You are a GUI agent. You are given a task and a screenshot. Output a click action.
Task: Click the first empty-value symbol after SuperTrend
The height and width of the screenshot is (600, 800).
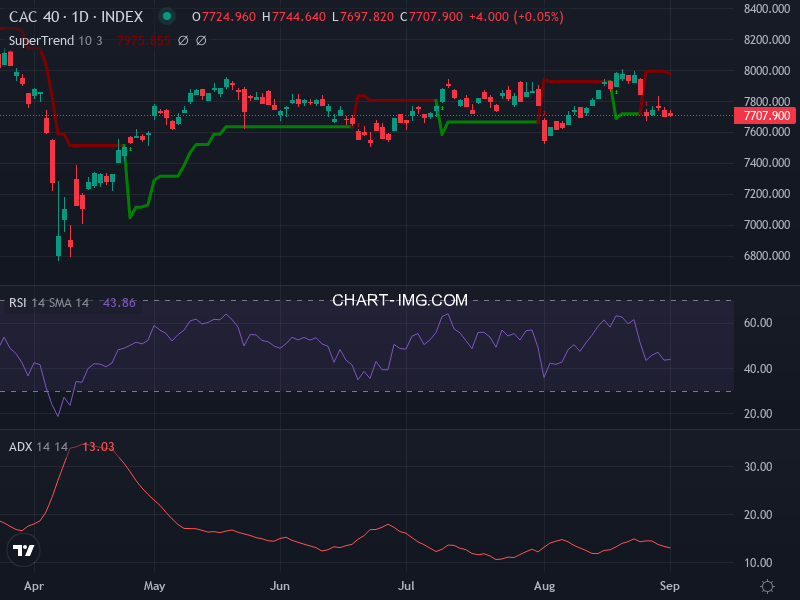click(183, 41)
